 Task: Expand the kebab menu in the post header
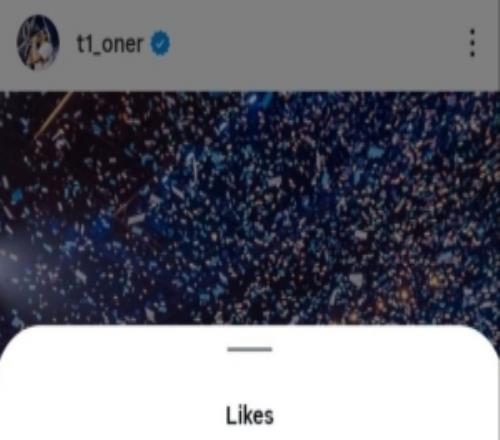[x=472, y=43]
